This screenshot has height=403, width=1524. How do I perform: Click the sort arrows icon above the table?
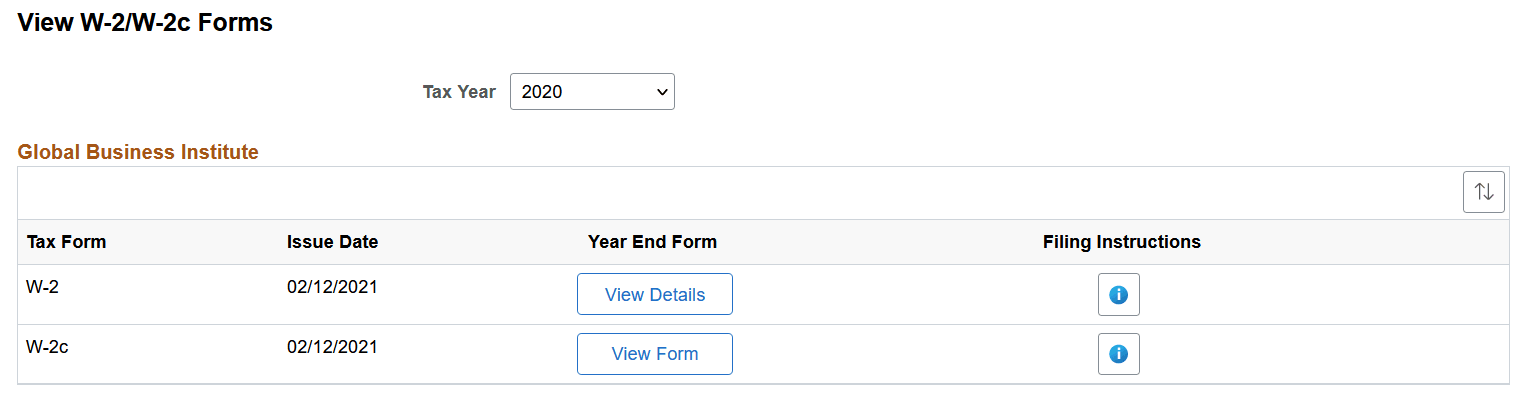click(1483, 192)
